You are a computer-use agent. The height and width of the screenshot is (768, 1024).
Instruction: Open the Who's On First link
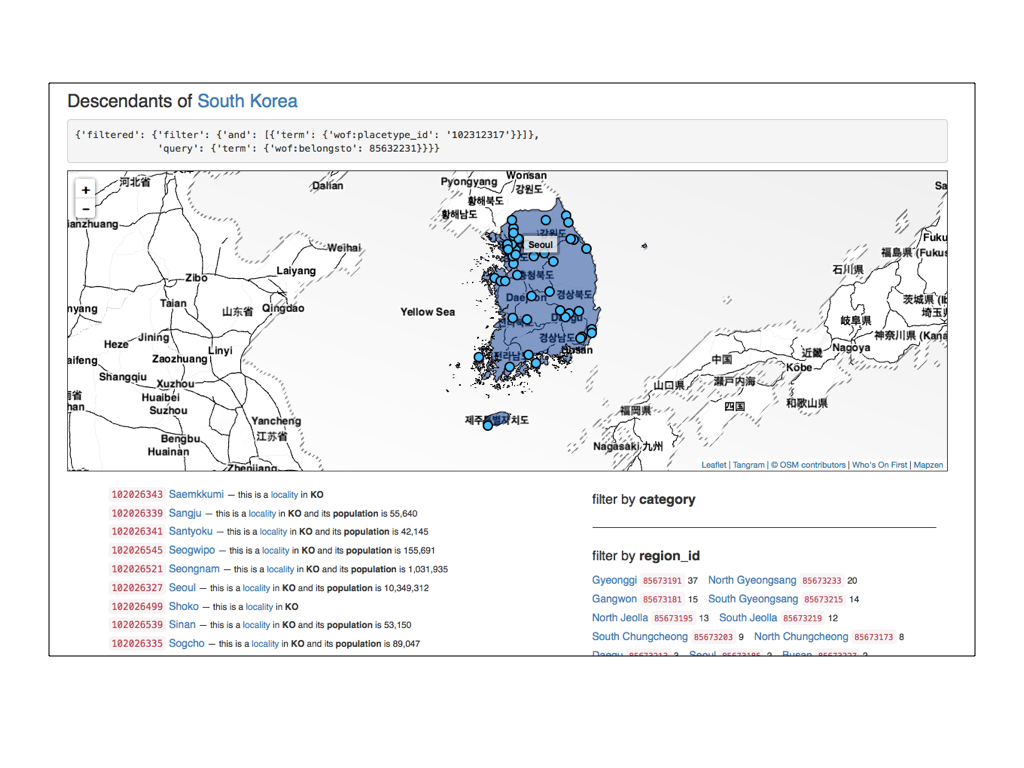coord(879,465)
